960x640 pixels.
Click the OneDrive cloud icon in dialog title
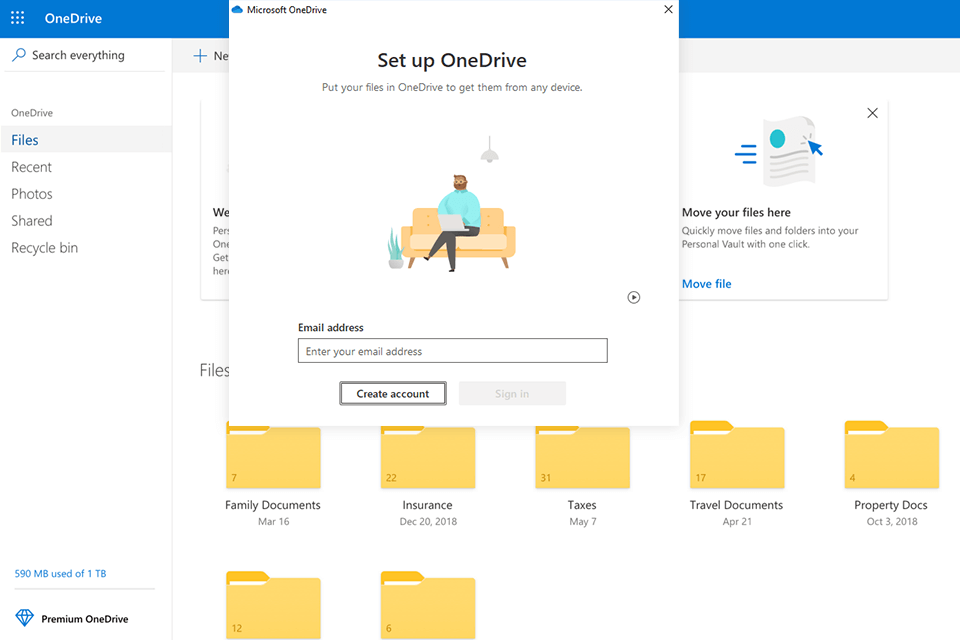[x=238, y=9]
